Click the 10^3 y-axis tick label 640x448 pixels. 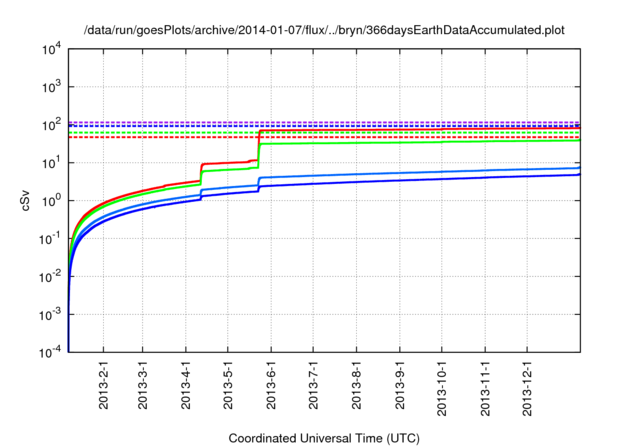pyautogui.click(x=50, y=88)
